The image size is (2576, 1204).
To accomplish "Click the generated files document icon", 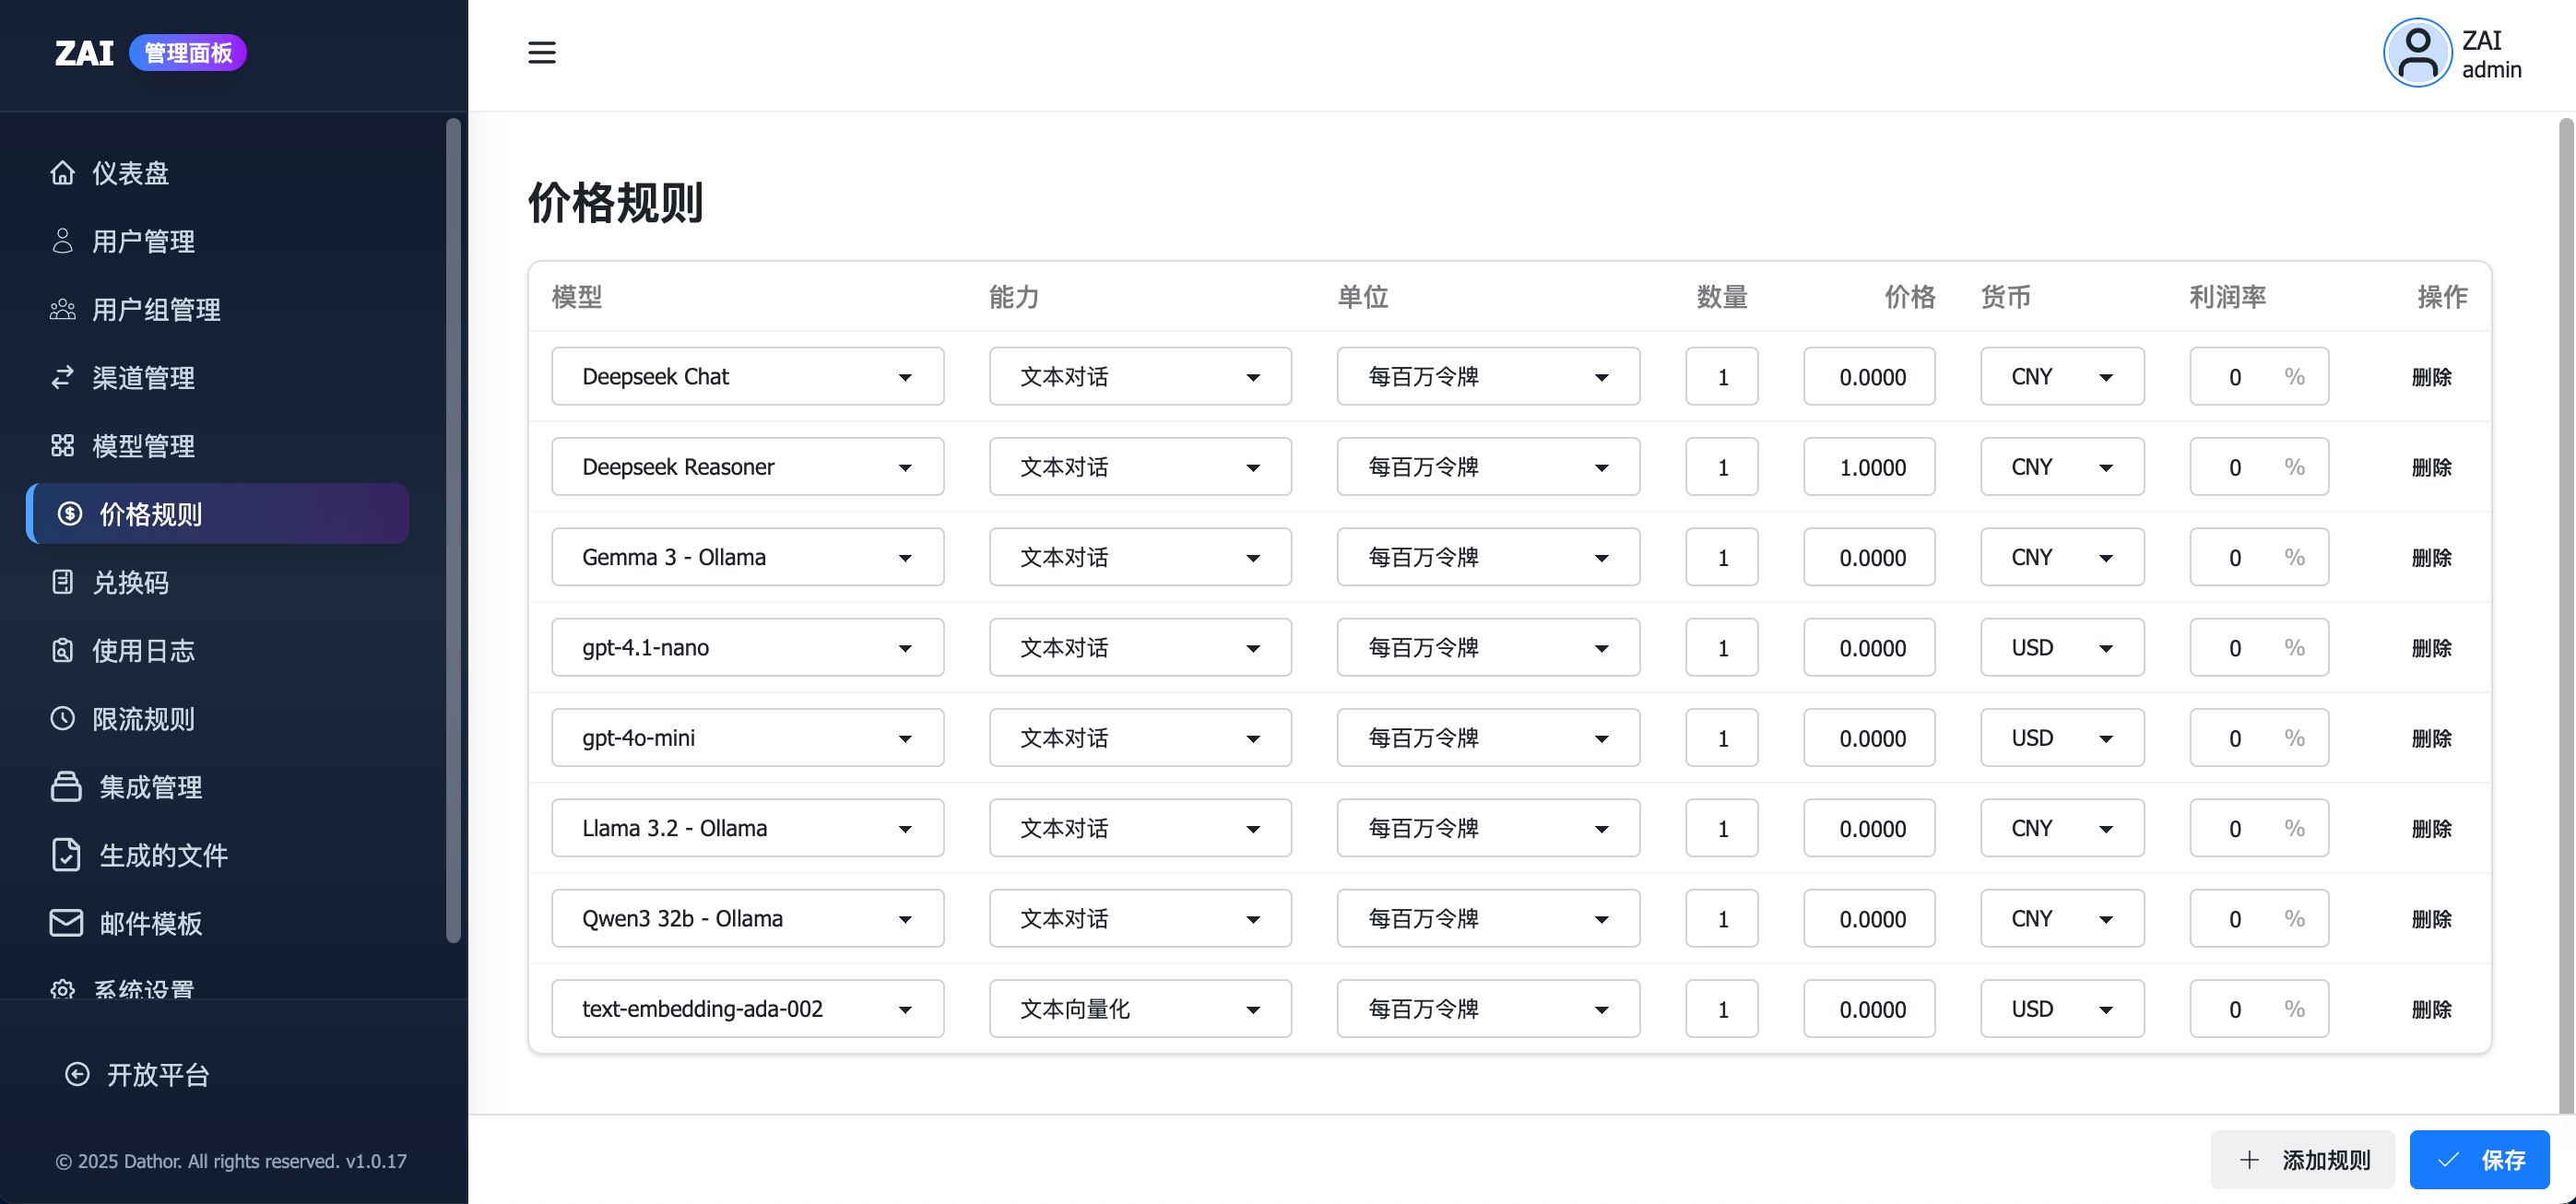I will coord(66,854).
